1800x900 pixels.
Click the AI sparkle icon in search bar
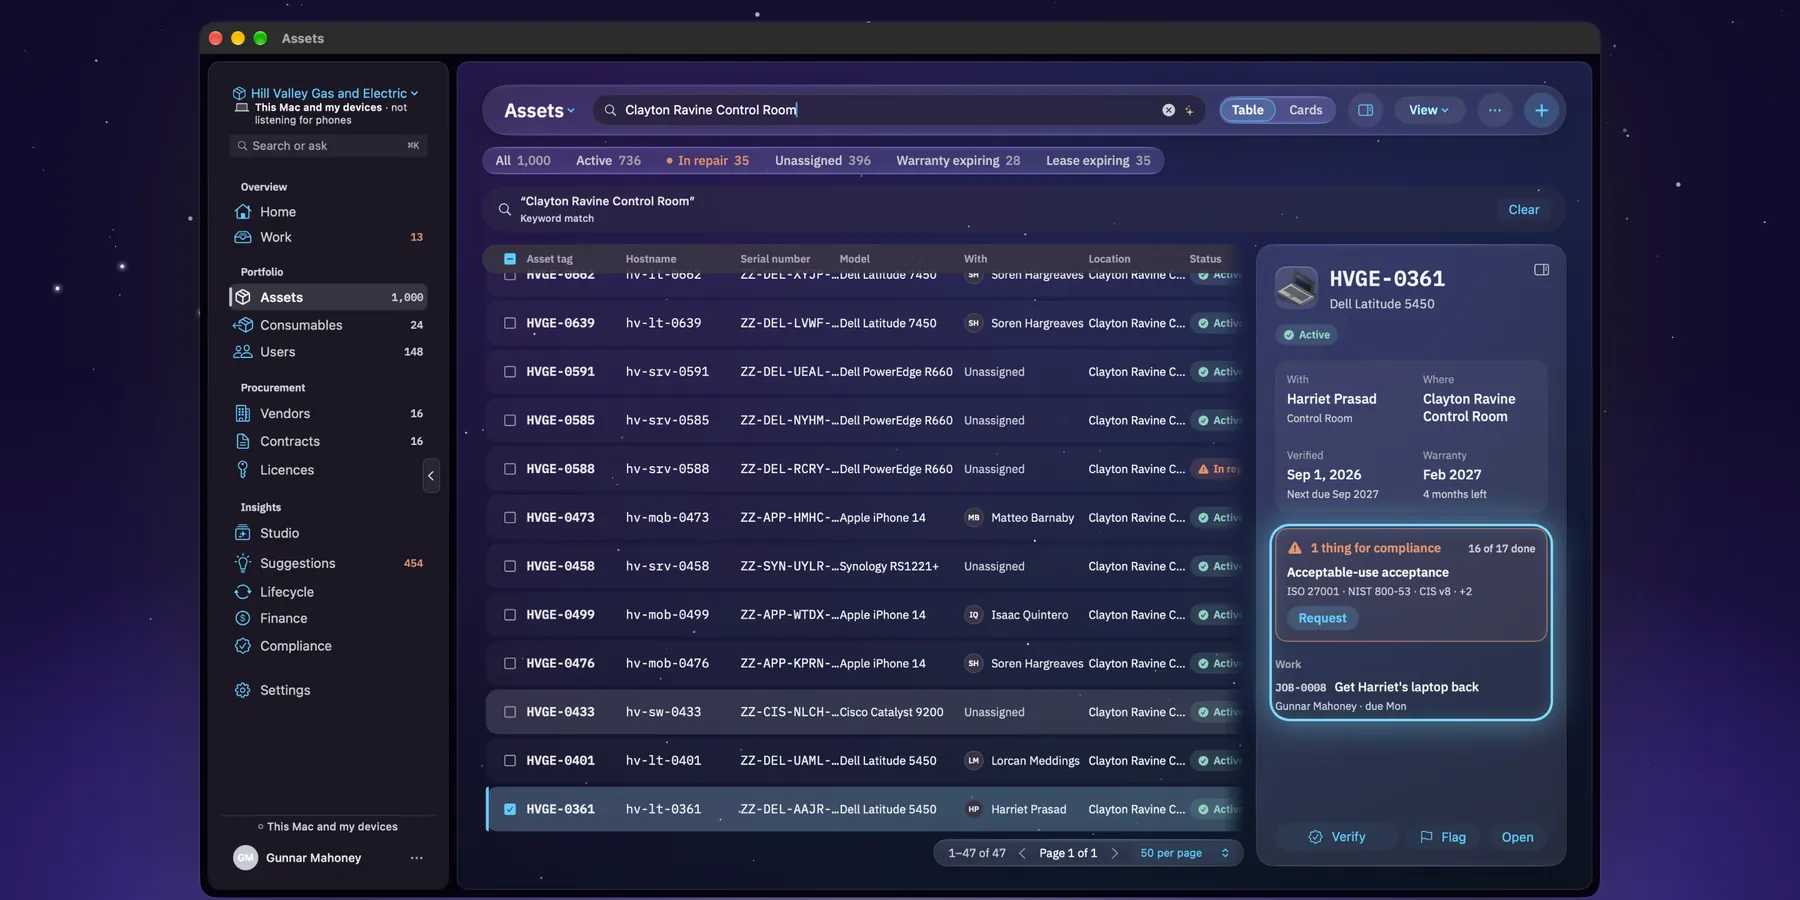click(1189, 110)
